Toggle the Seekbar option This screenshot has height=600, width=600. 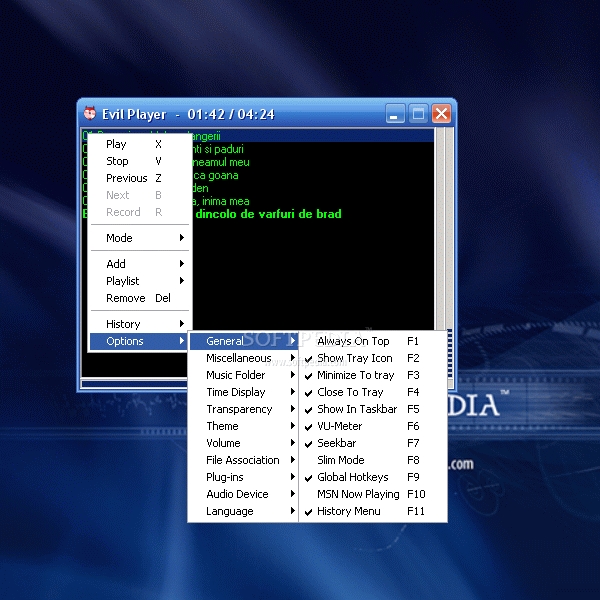(373, 443)
